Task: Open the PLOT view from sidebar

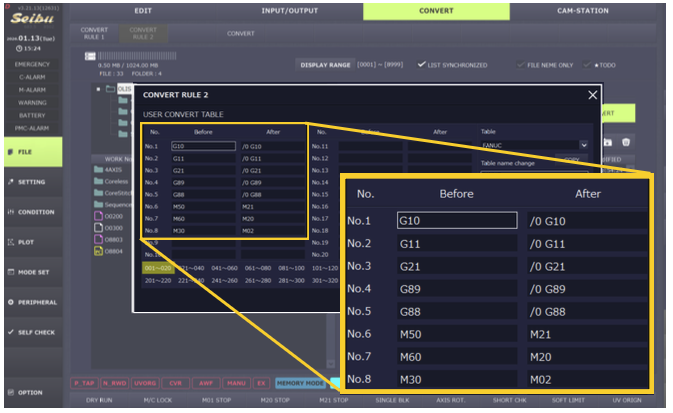Action: (30, 242)
